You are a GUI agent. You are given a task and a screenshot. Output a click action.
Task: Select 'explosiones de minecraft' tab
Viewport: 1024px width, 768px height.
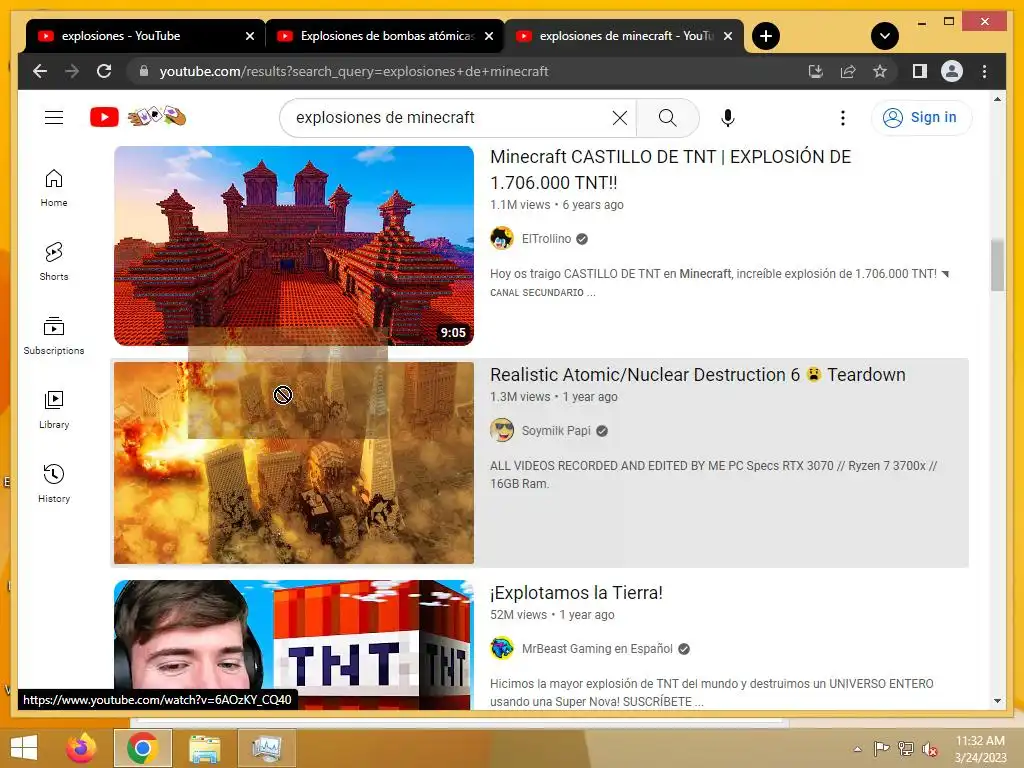click(x=624, y=36)
